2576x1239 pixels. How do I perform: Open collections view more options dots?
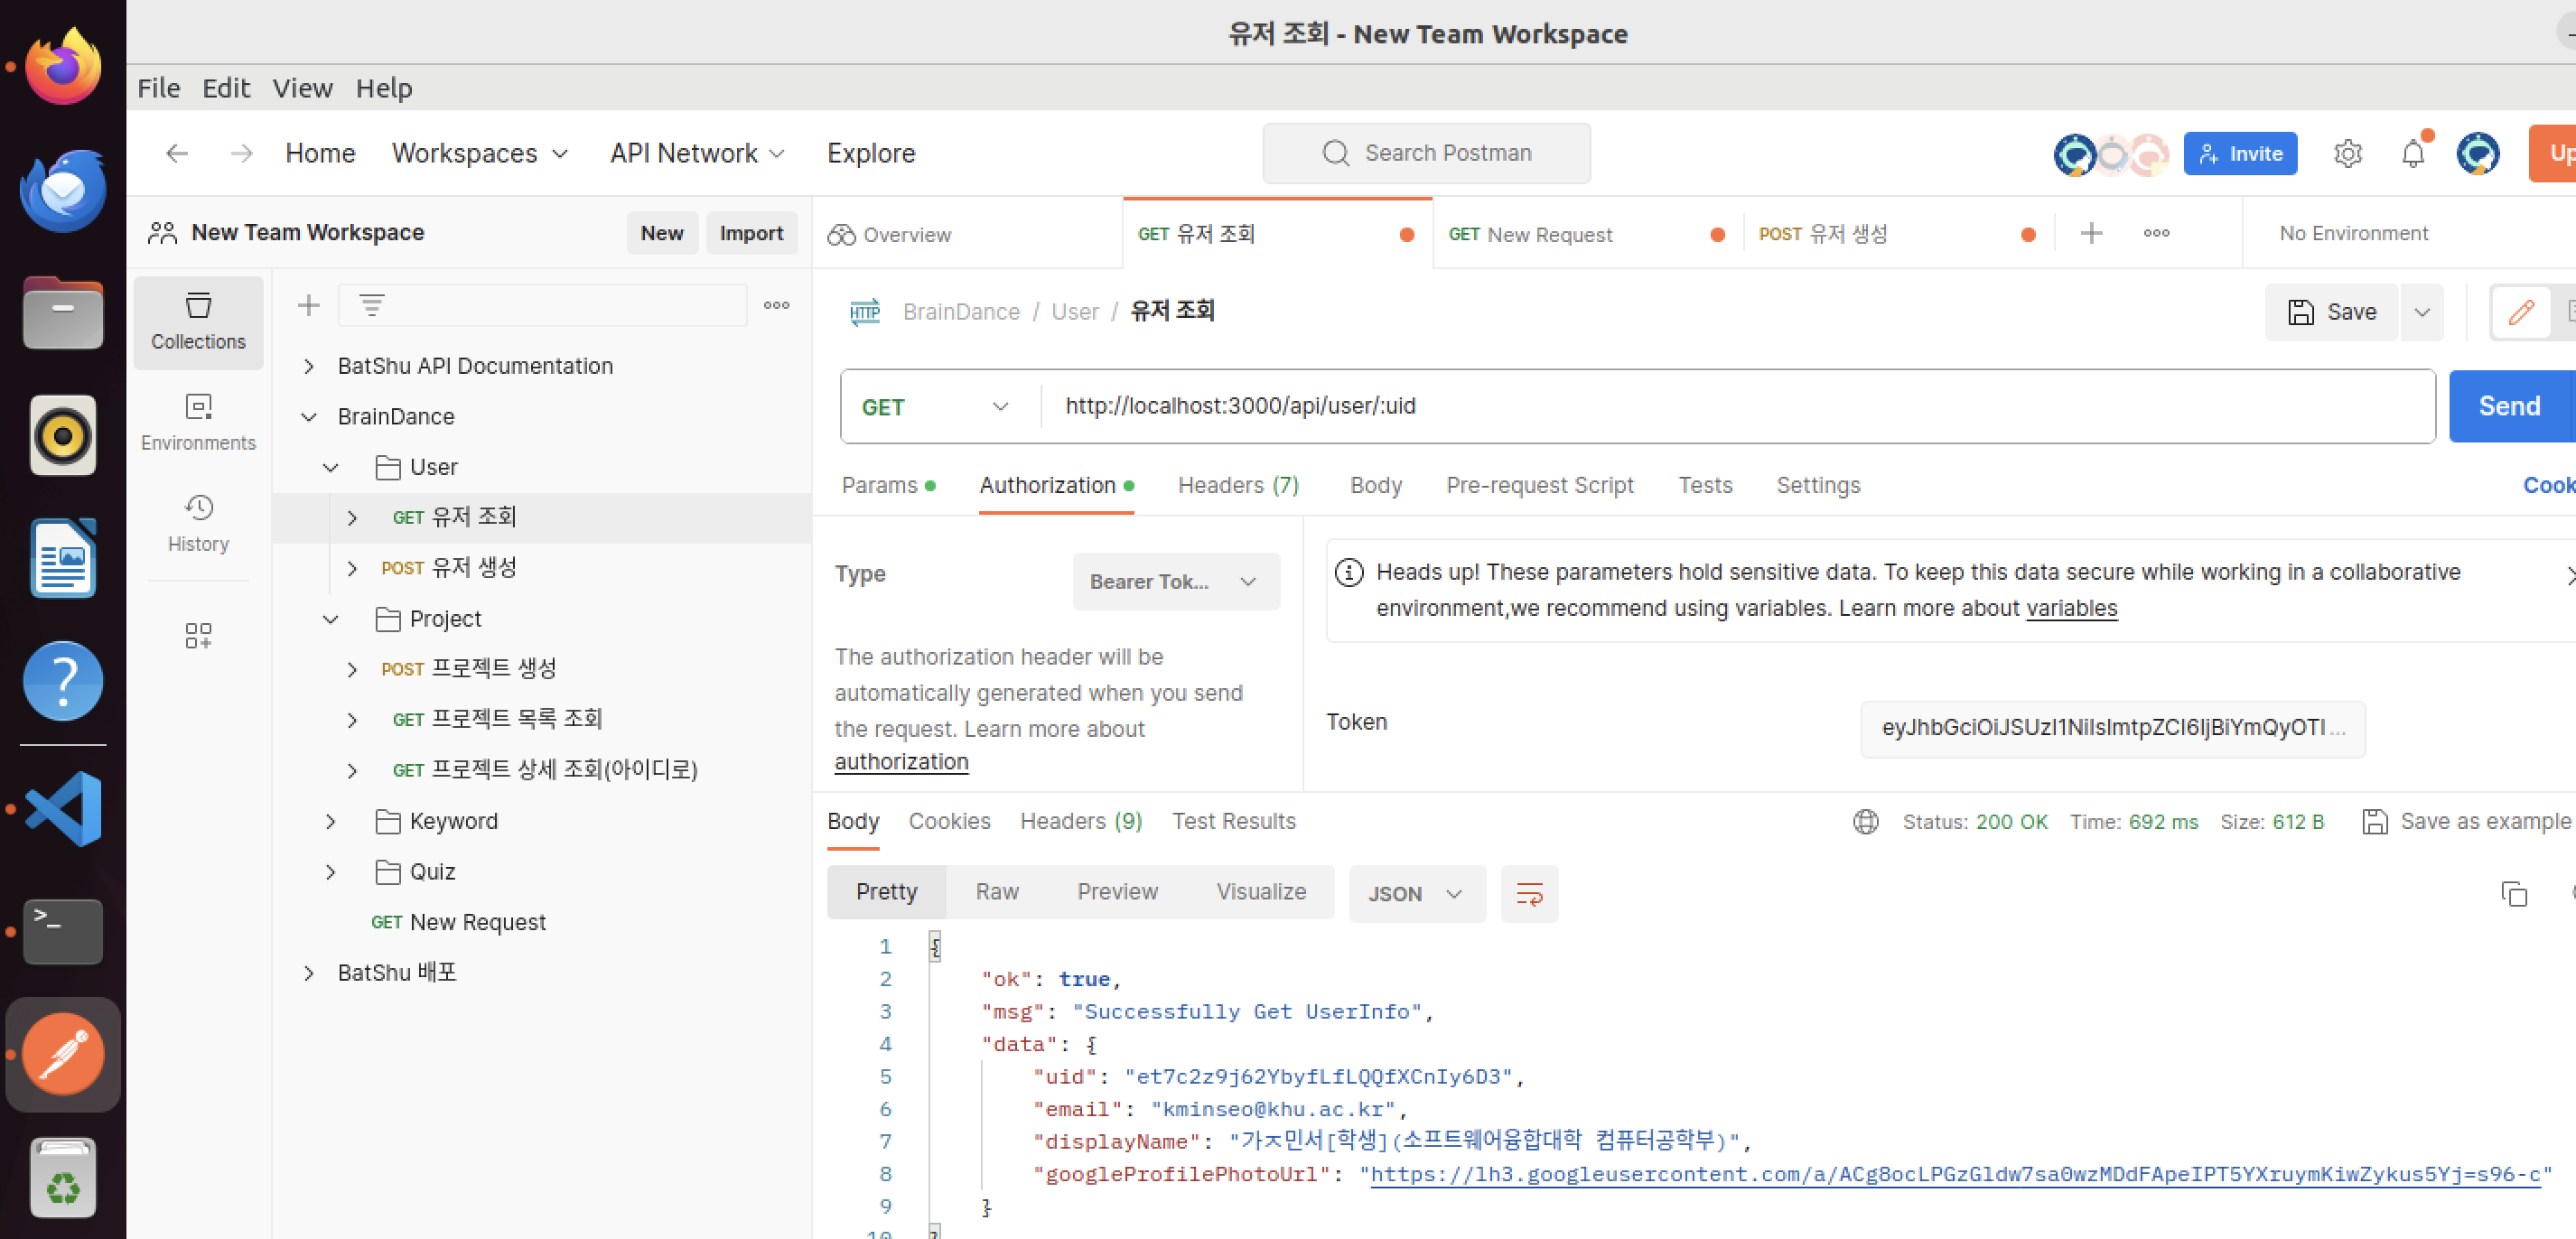(x=776, y=305)
